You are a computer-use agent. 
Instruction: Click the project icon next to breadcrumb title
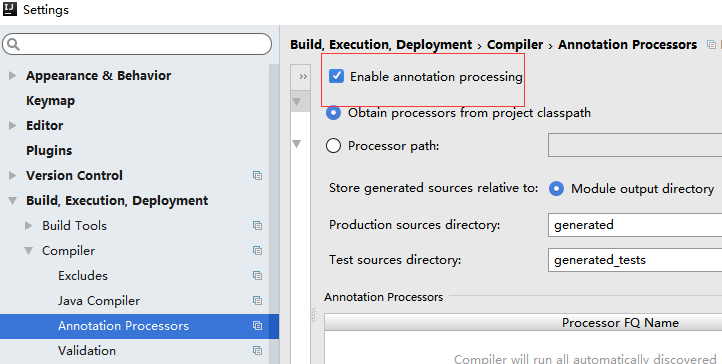pos(711,45)
